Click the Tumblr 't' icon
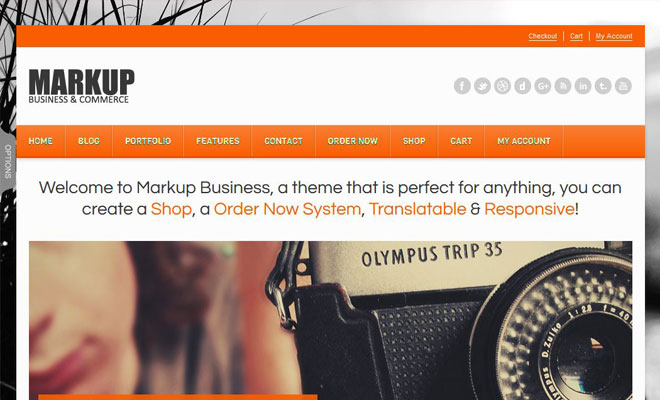660x400 pixels. tap(603, 86)
